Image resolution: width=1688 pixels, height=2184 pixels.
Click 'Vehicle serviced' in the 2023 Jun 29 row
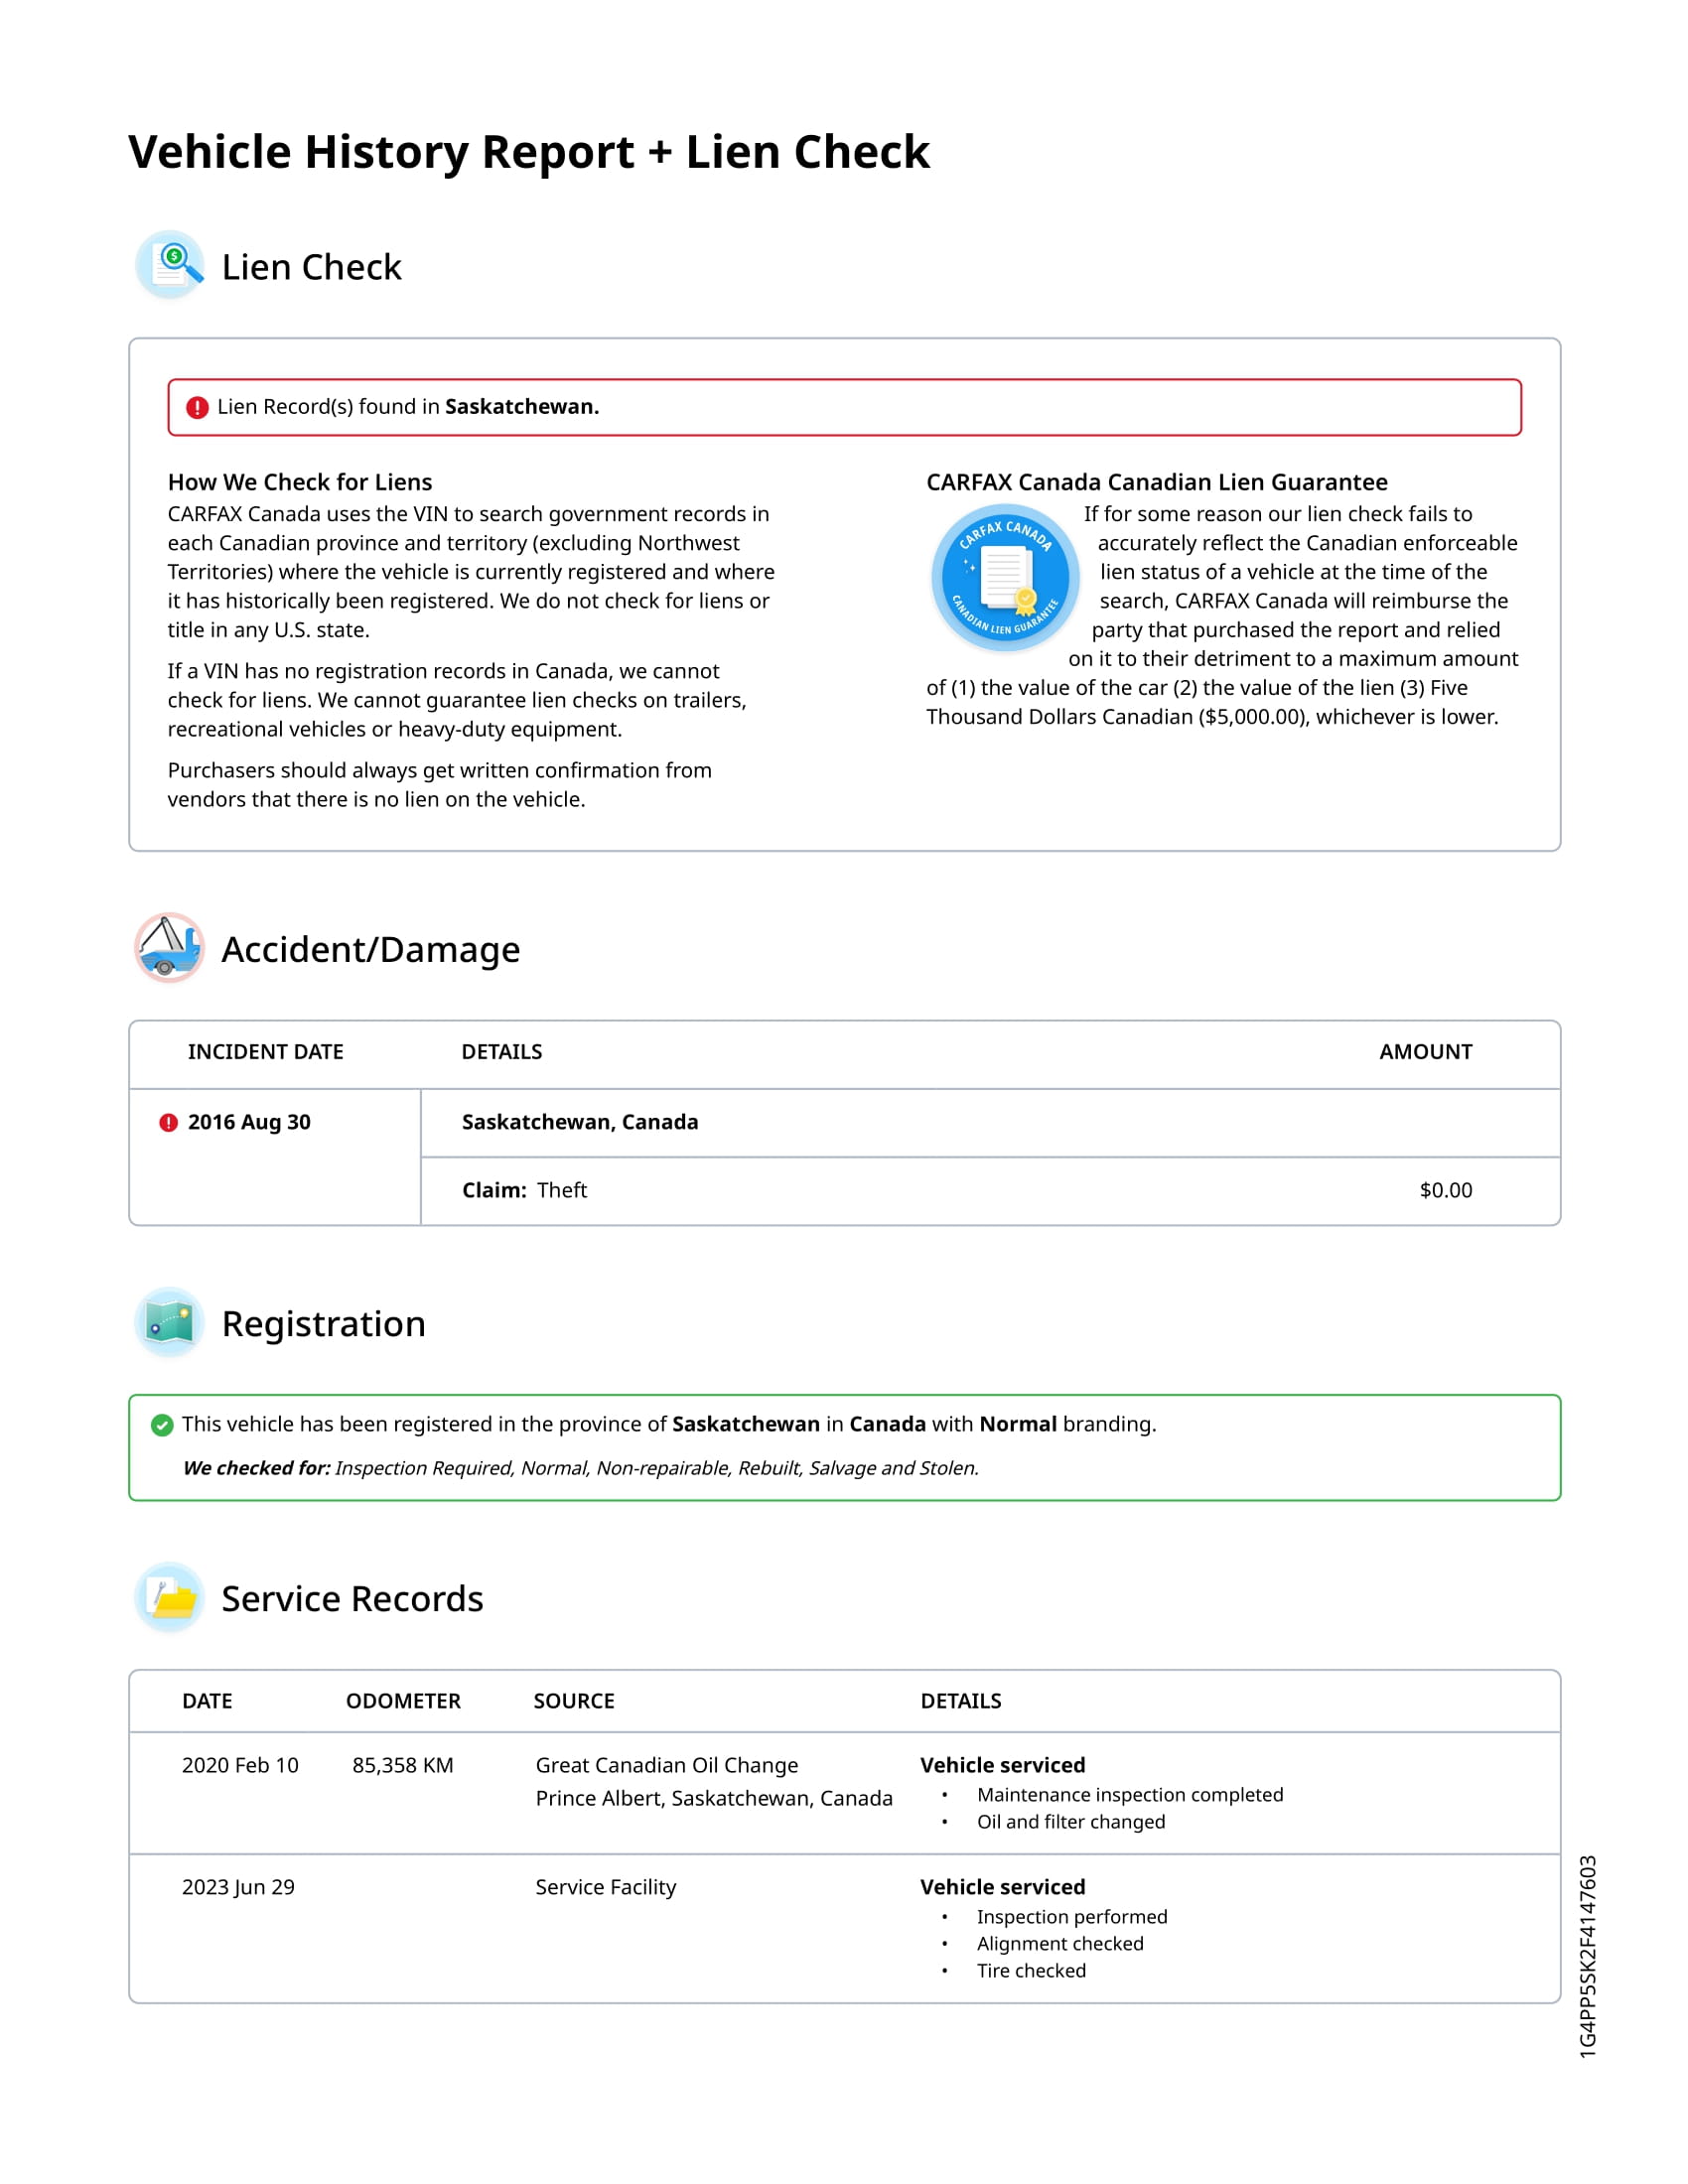tap(1003, 1887)
